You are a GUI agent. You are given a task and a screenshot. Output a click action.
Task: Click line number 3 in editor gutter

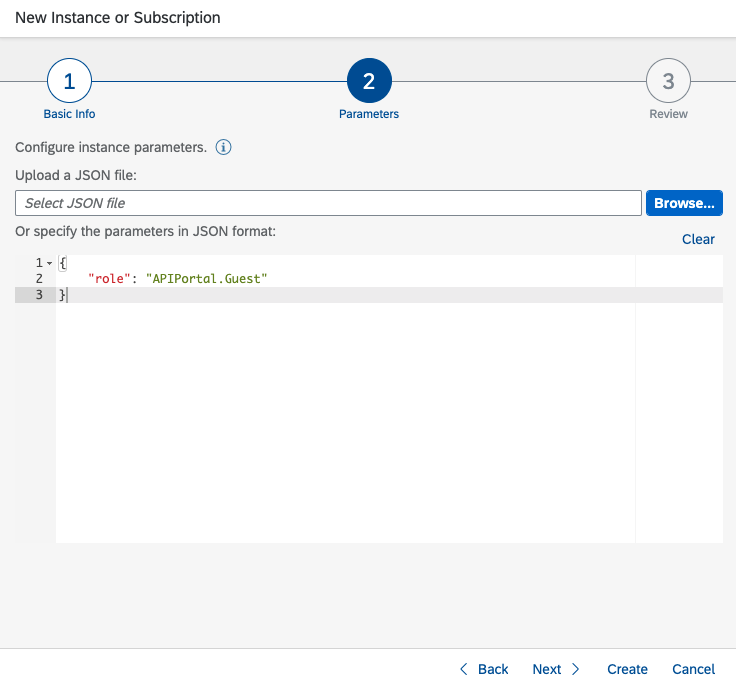click(38, 295)
